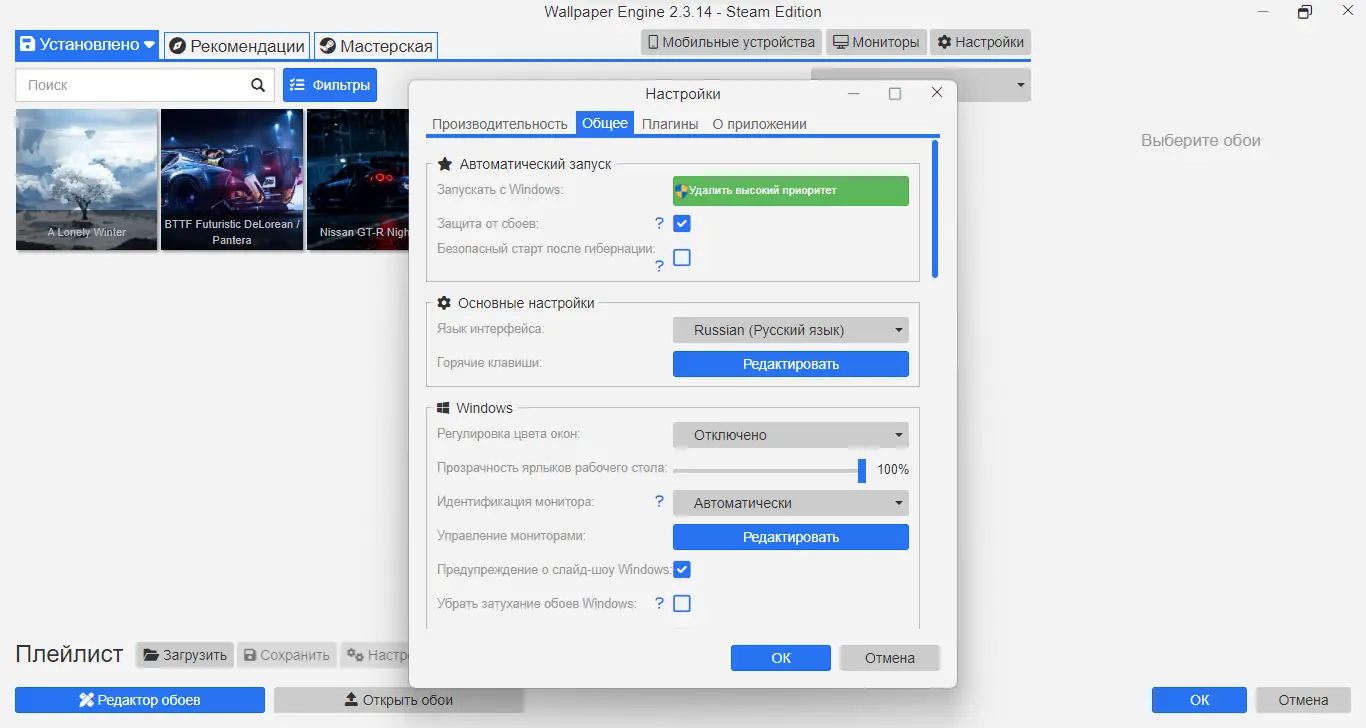Click the Прозрачность ярлыков slider
Viewport: 1366px width, 728px height.
tap(768, 469)
